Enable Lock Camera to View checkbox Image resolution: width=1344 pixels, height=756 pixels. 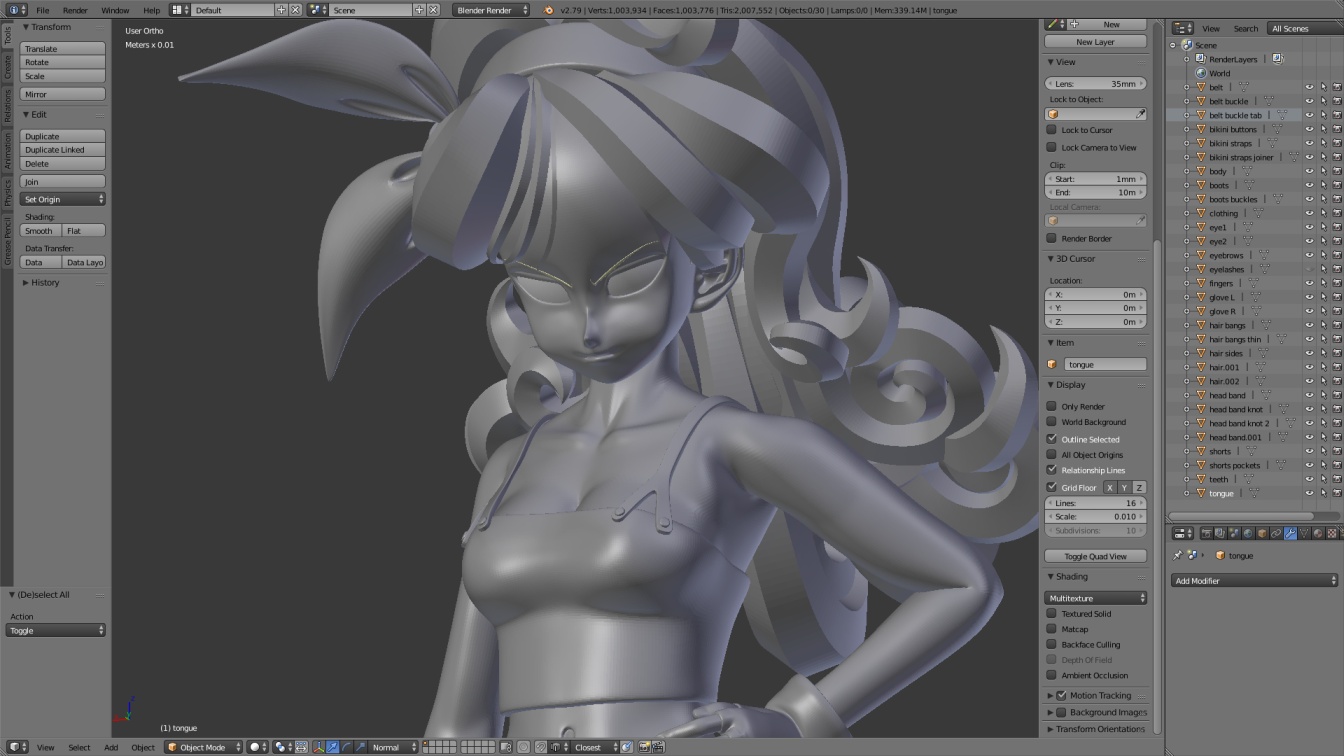[x=1051, y=147]
